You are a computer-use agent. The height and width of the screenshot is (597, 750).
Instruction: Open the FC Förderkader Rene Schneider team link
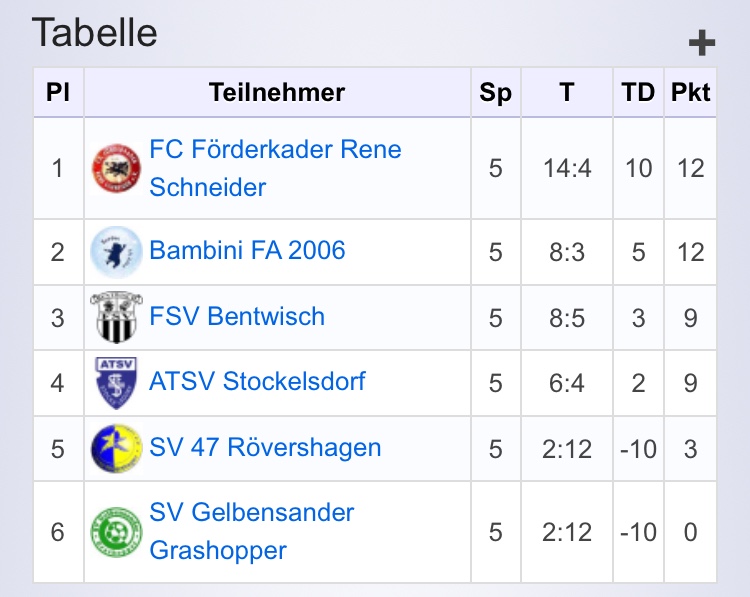275,150
